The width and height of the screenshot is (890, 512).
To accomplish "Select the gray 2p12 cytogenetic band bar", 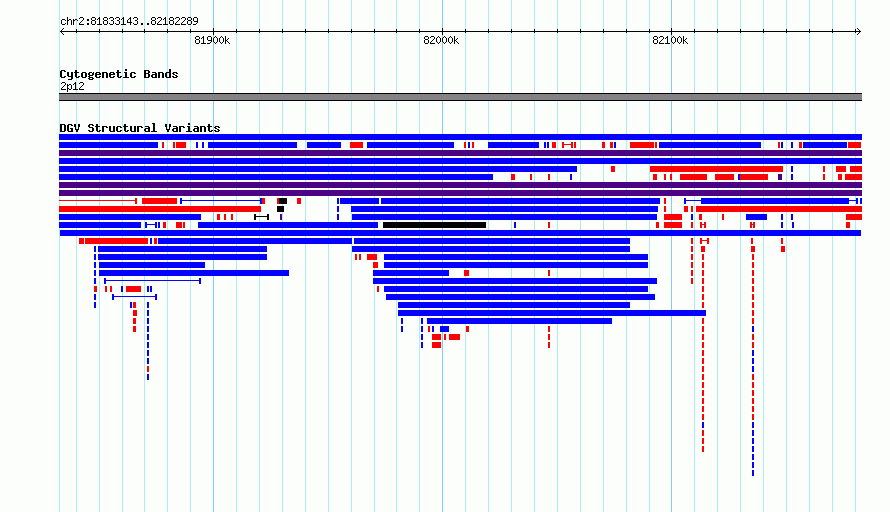I will (460, 97).
